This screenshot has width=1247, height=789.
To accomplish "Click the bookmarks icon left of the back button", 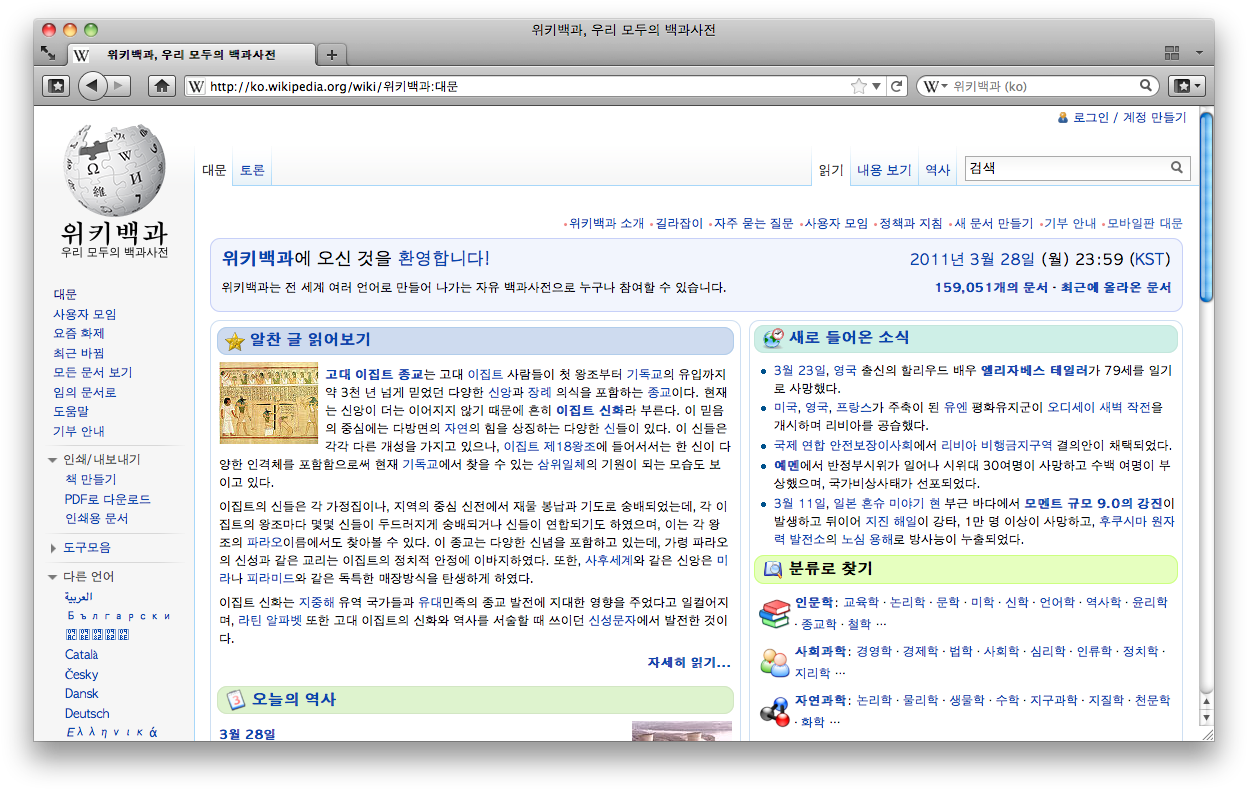I will pyautogui.click(x=56, y=86).
